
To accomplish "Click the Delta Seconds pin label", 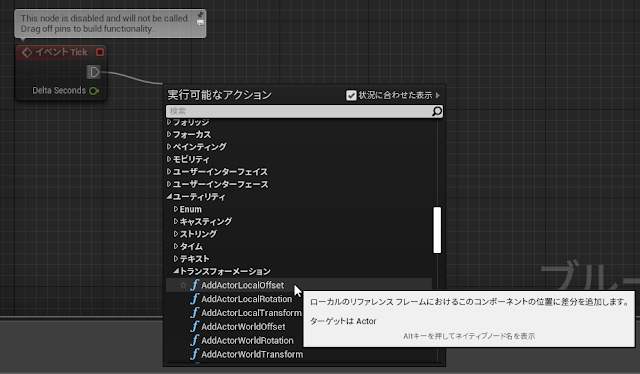I will (59, 91).
